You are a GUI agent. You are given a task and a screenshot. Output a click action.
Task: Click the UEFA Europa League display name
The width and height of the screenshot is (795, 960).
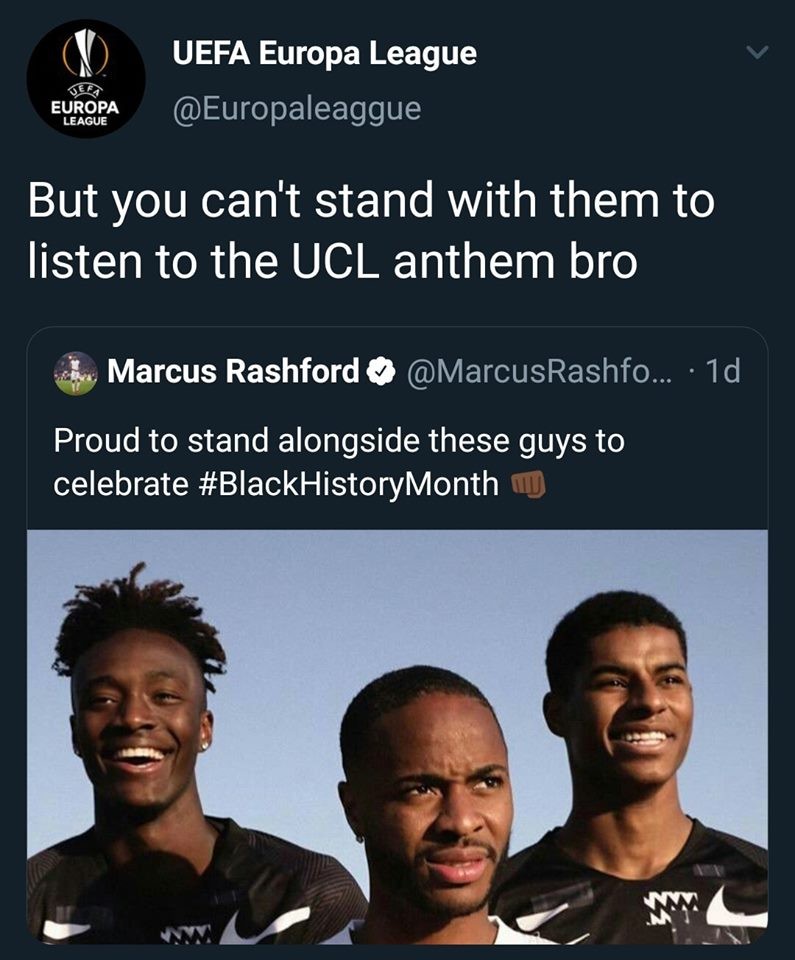(x=324, y=54)
